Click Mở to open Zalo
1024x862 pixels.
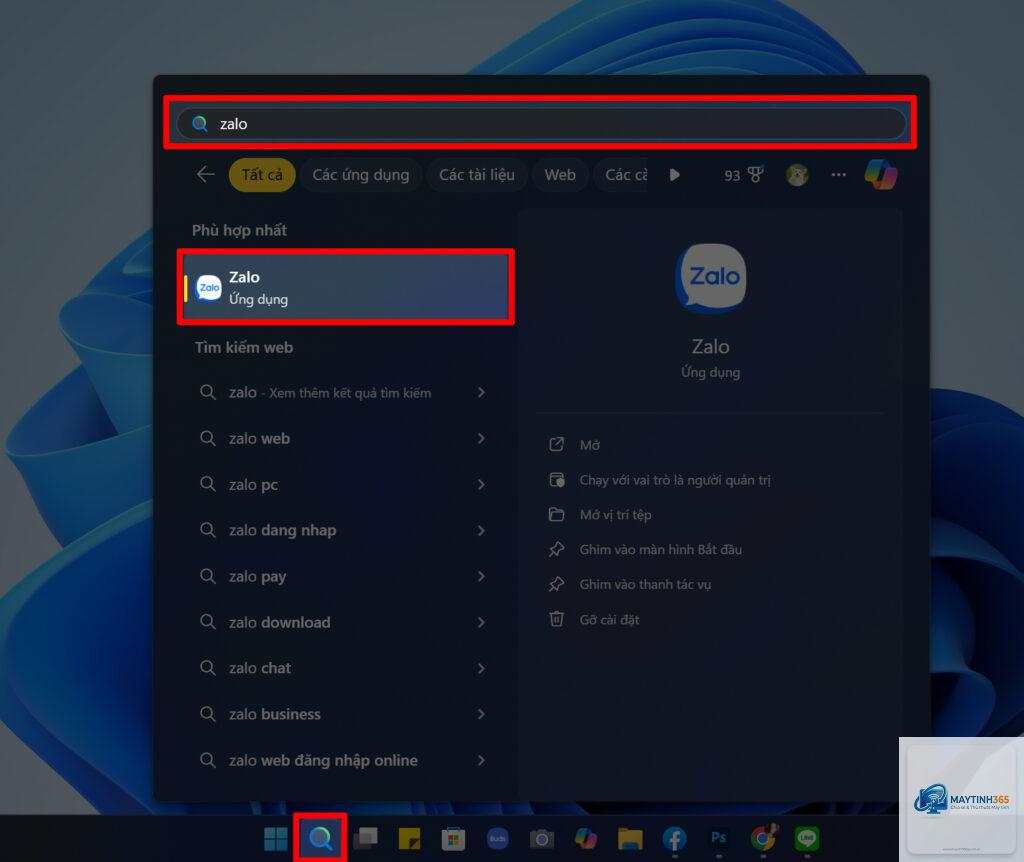[590, 445]
